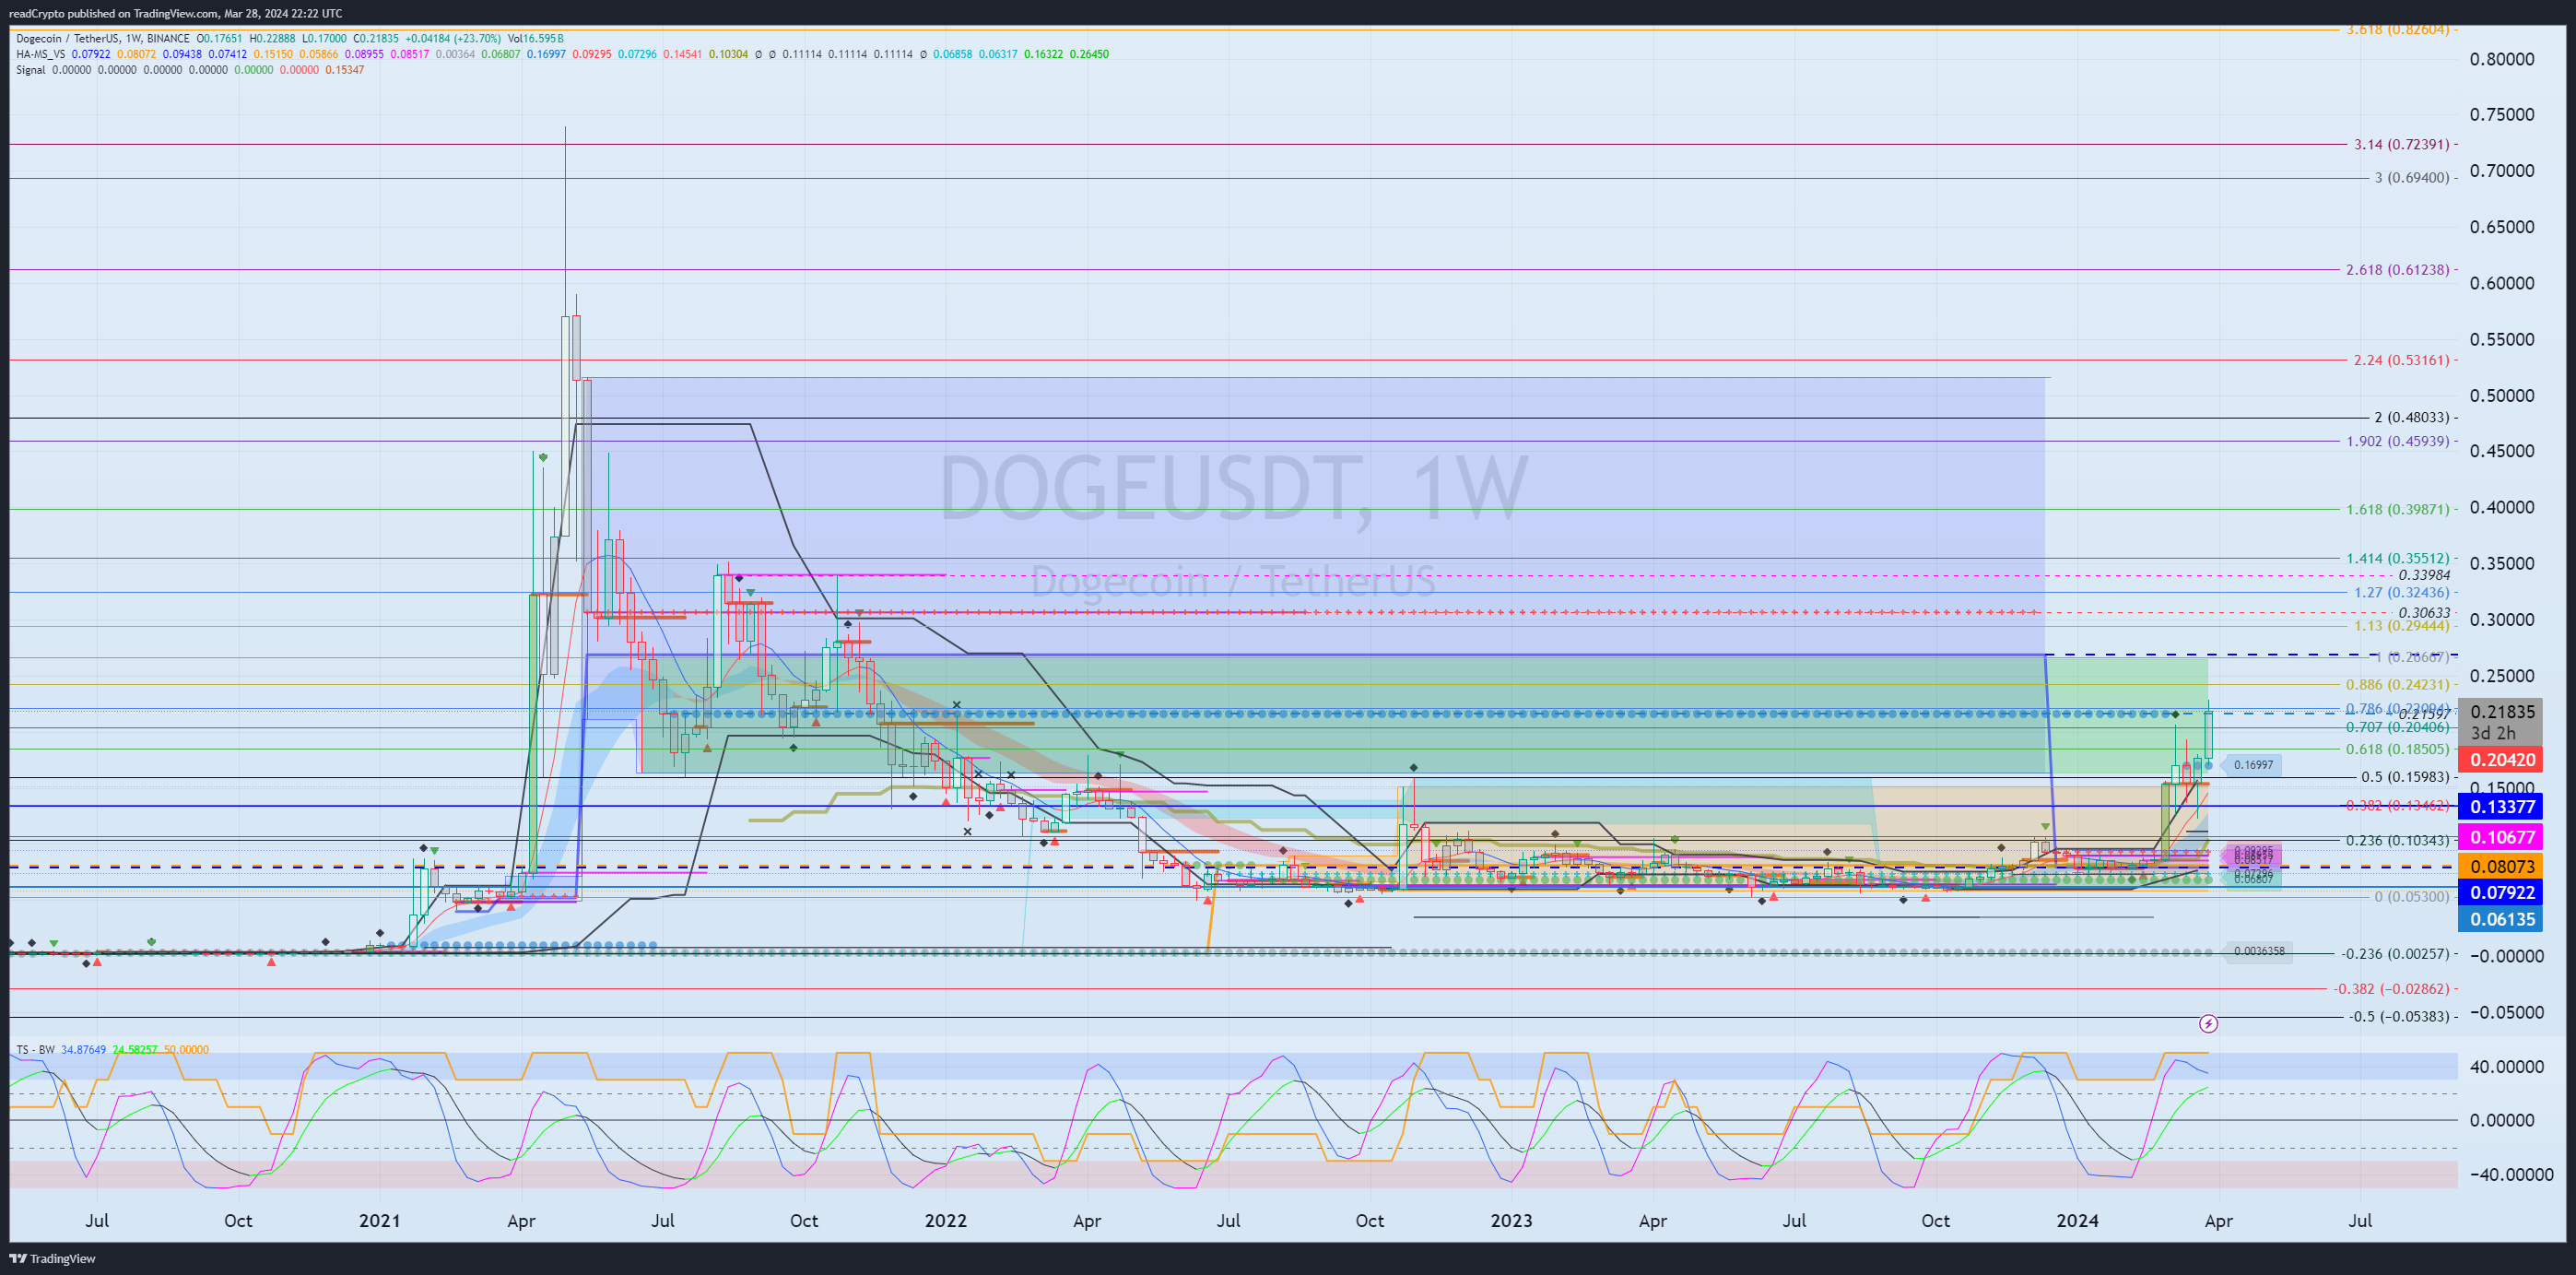
Task: Click the blue price label 0.07922
Action: pyautogui.click(x=2502, y=892)
